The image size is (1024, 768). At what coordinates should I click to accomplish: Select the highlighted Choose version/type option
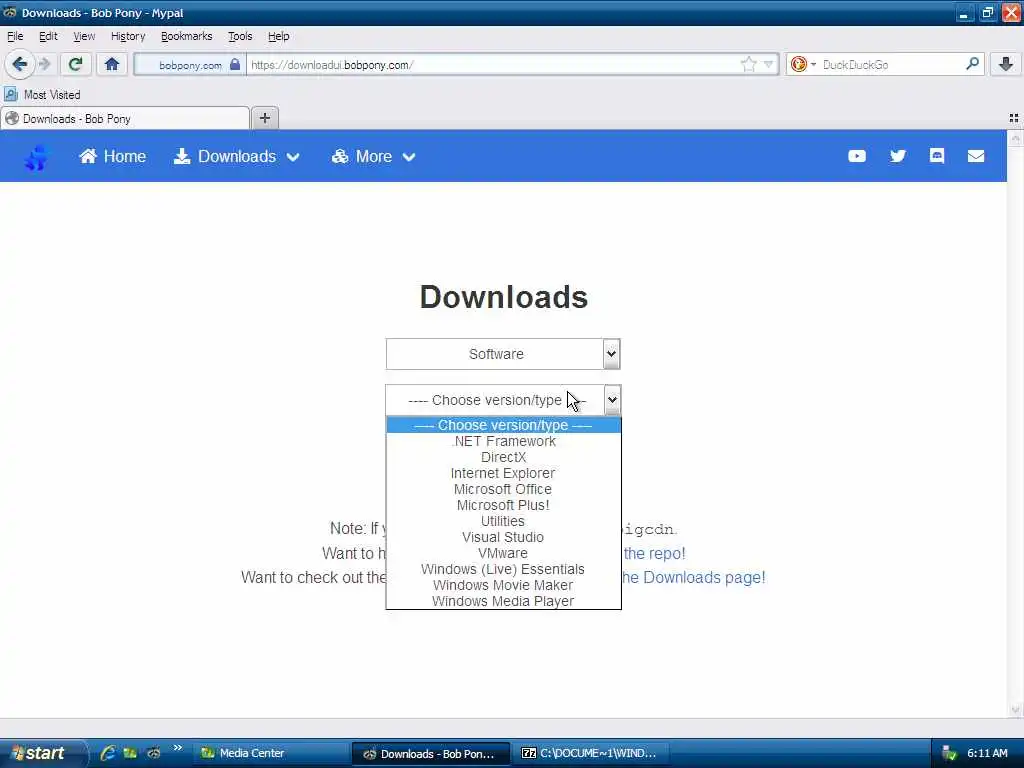pos(503,425)
